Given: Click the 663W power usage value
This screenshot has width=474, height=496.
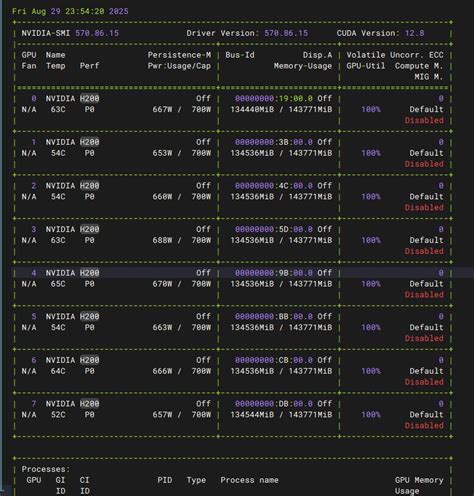Looking at the screenshot, I should [162, 328].
